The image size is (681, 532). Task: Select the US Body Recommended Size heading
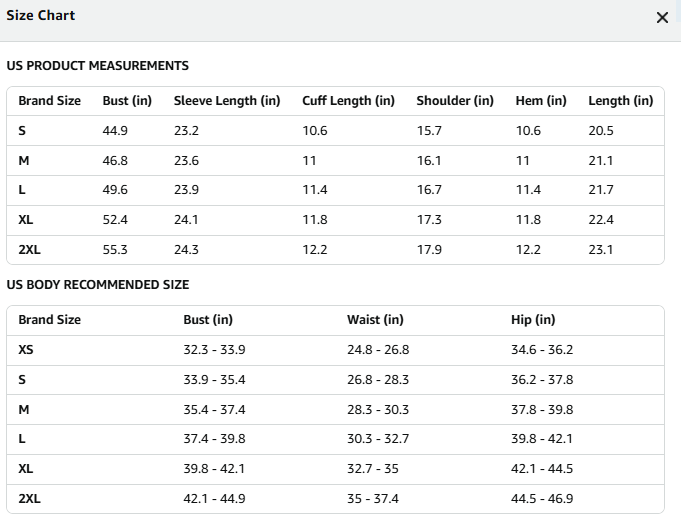coord(98,284)
